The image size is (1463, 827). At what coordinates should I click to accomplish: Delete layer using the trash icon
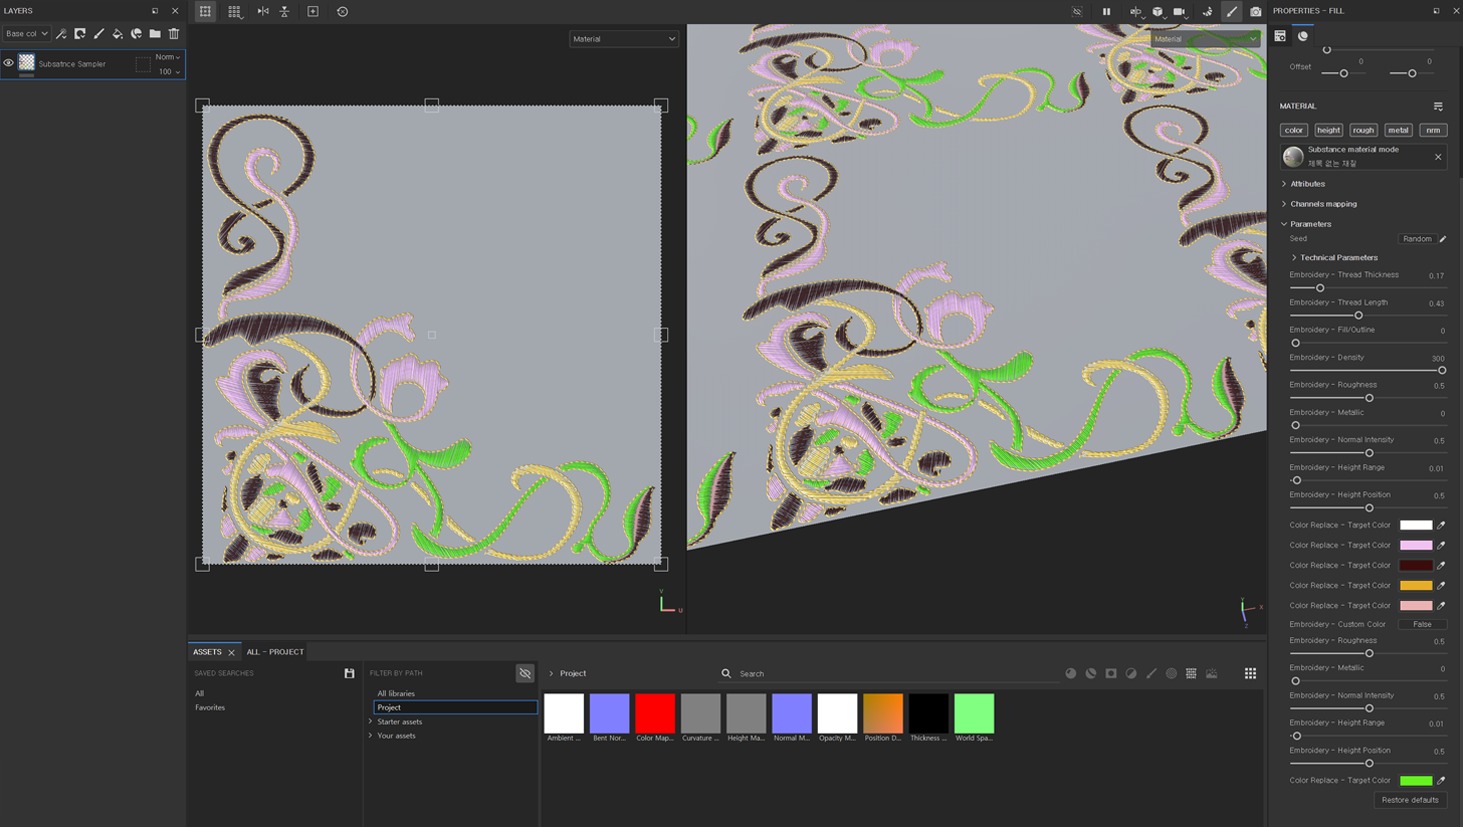click(174, 34)
